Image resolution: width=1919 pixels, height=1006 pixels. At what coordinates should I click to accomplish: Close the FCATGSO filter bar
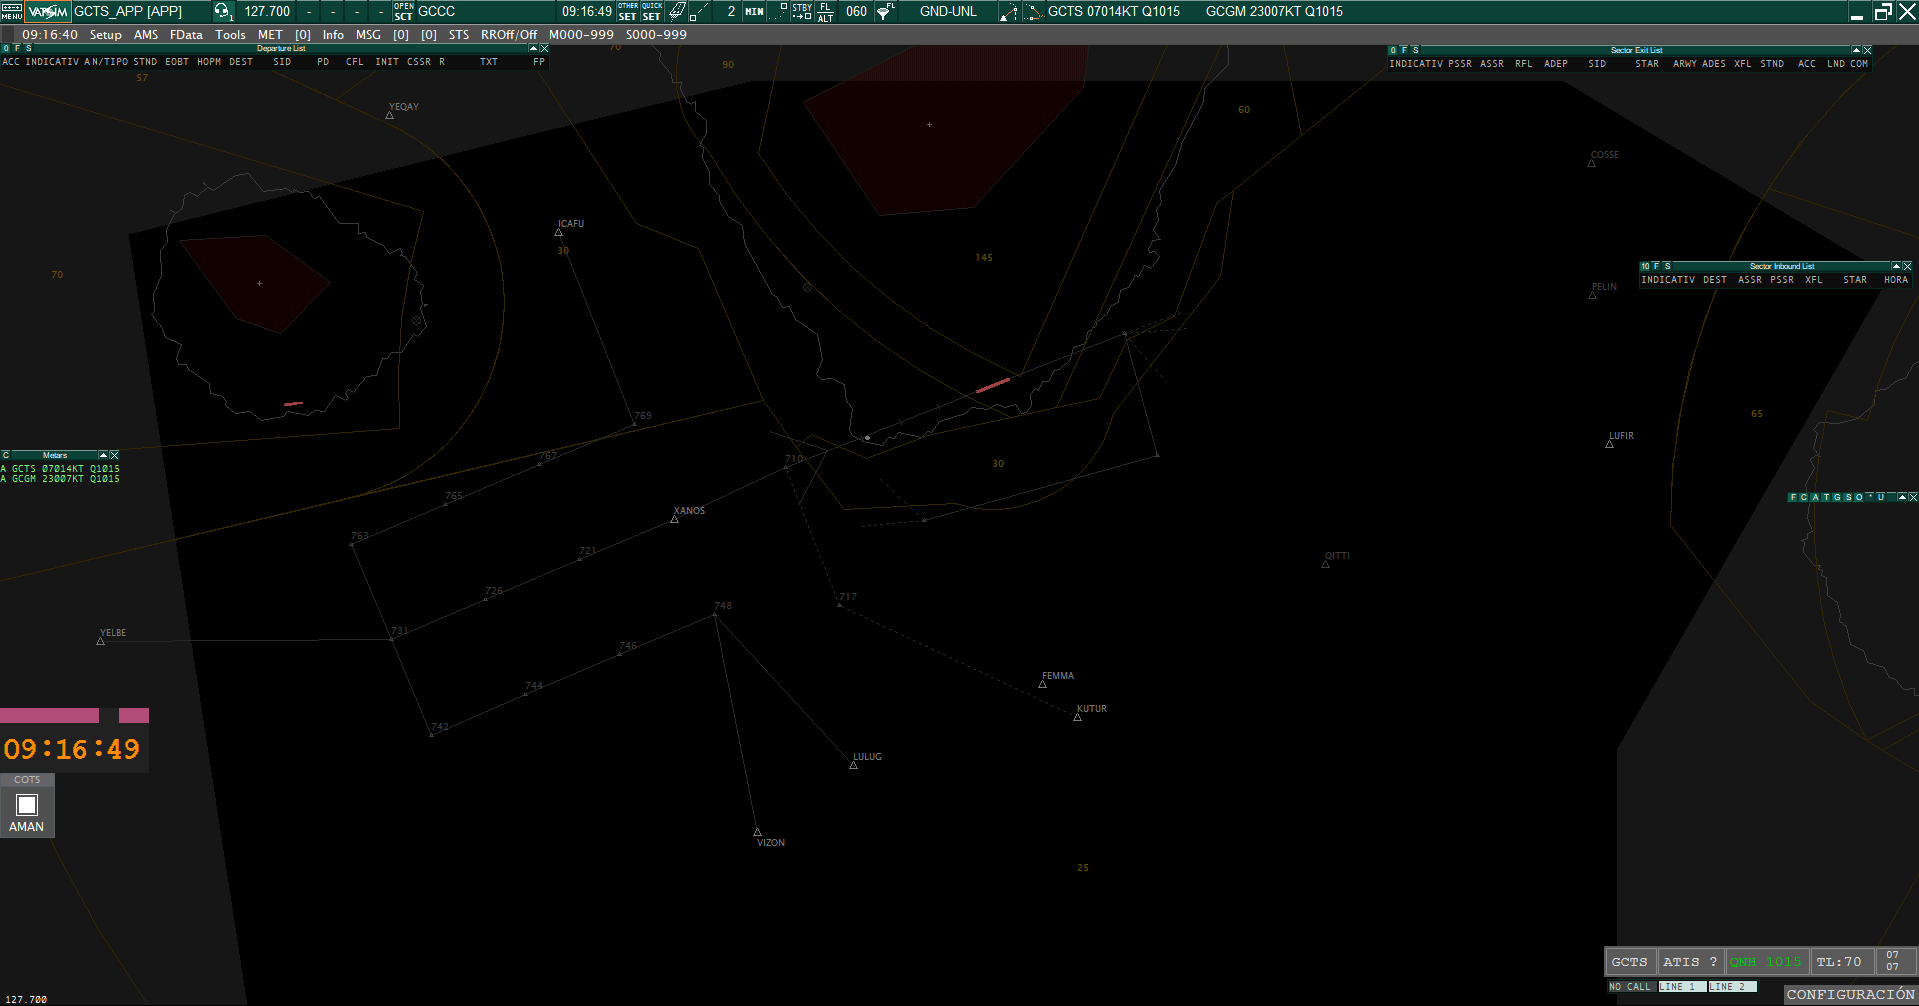[x=1913, y=497]
